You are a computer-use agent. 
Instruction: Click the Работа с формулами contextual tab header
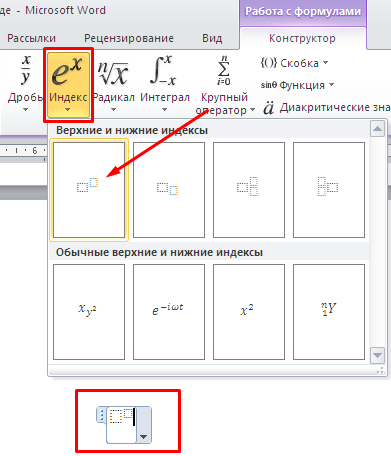tap(303, 11)
